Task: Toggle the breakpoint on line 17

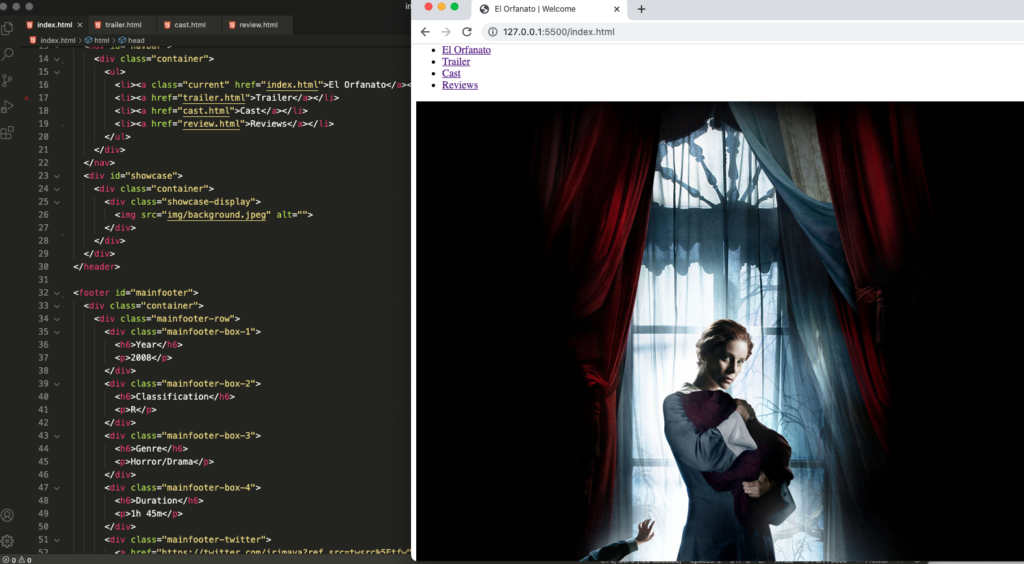Action: (x=26, y=98)
